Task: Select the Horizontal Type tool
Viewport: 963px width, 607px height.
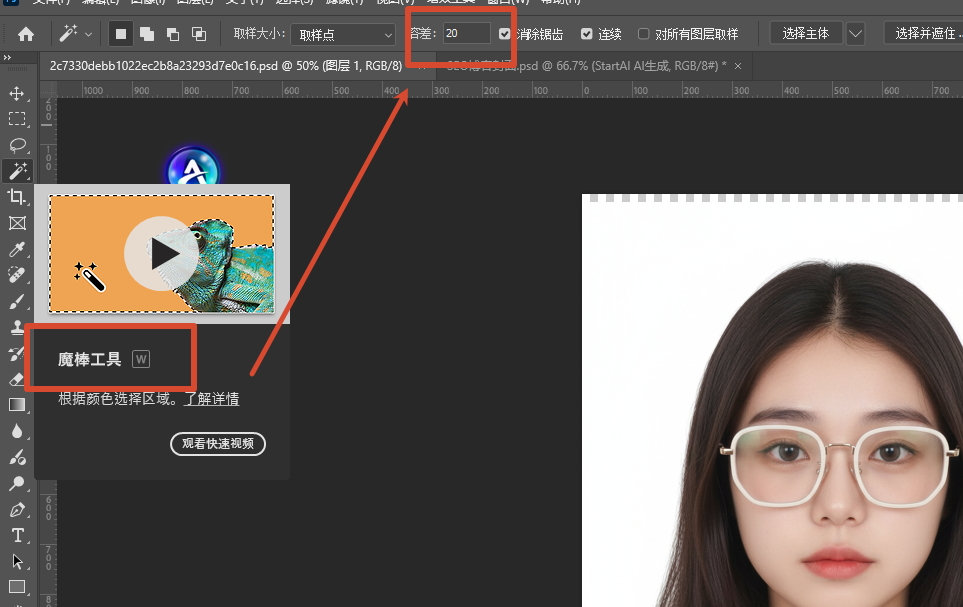Action: [x=17, y=535]
